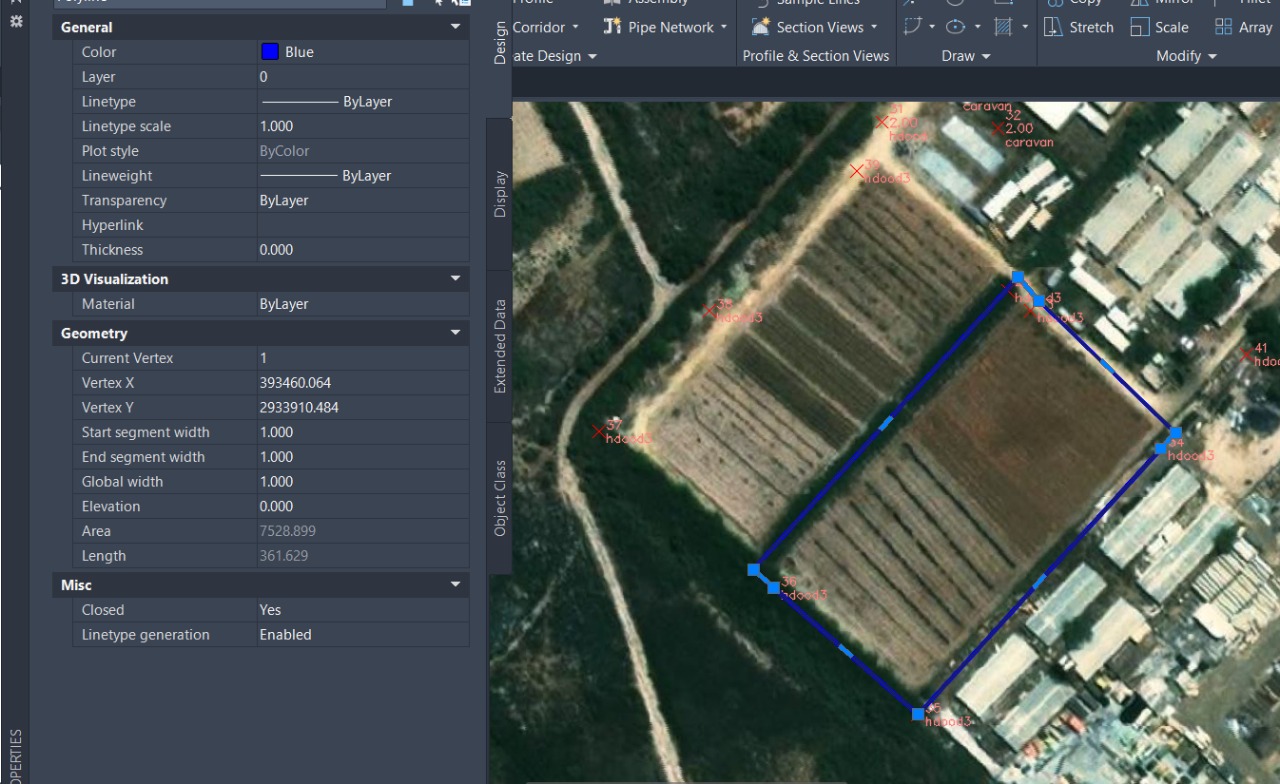The width and height of the screenshot is (1280, 784).
Task: Collapse the Misc section
Action: point(456,585)
